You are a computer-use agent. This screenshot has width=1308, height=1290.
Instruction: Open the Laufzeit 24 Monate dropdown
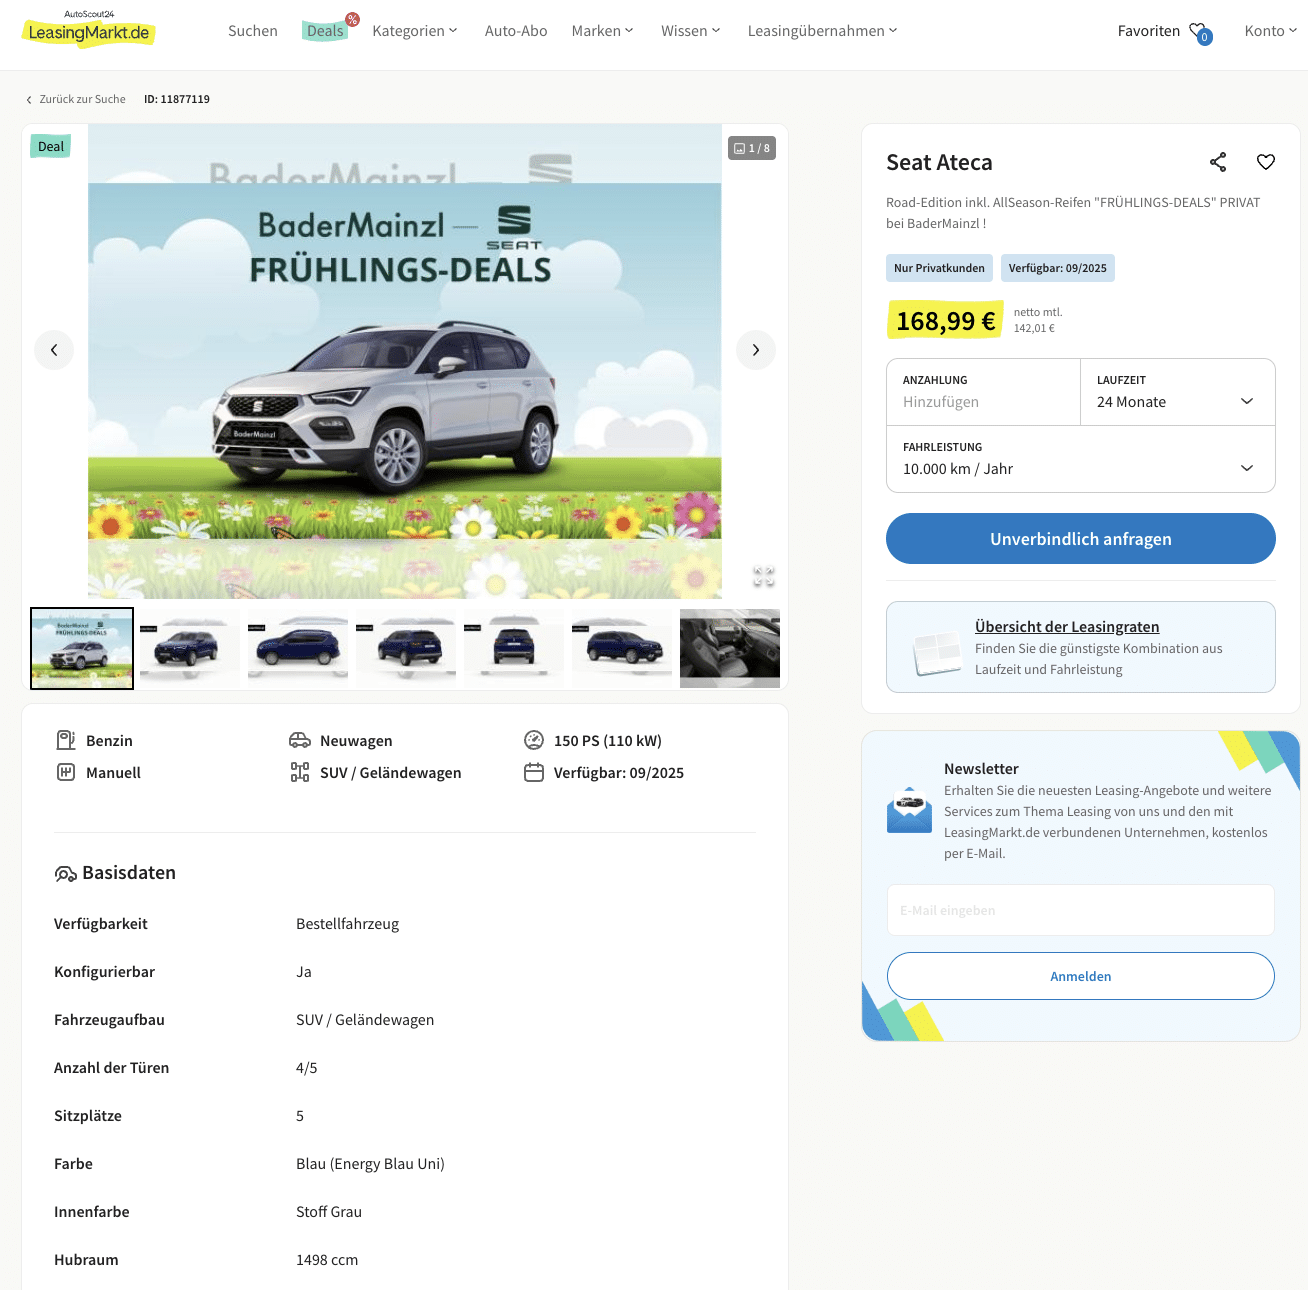(x=1178, y=392)
